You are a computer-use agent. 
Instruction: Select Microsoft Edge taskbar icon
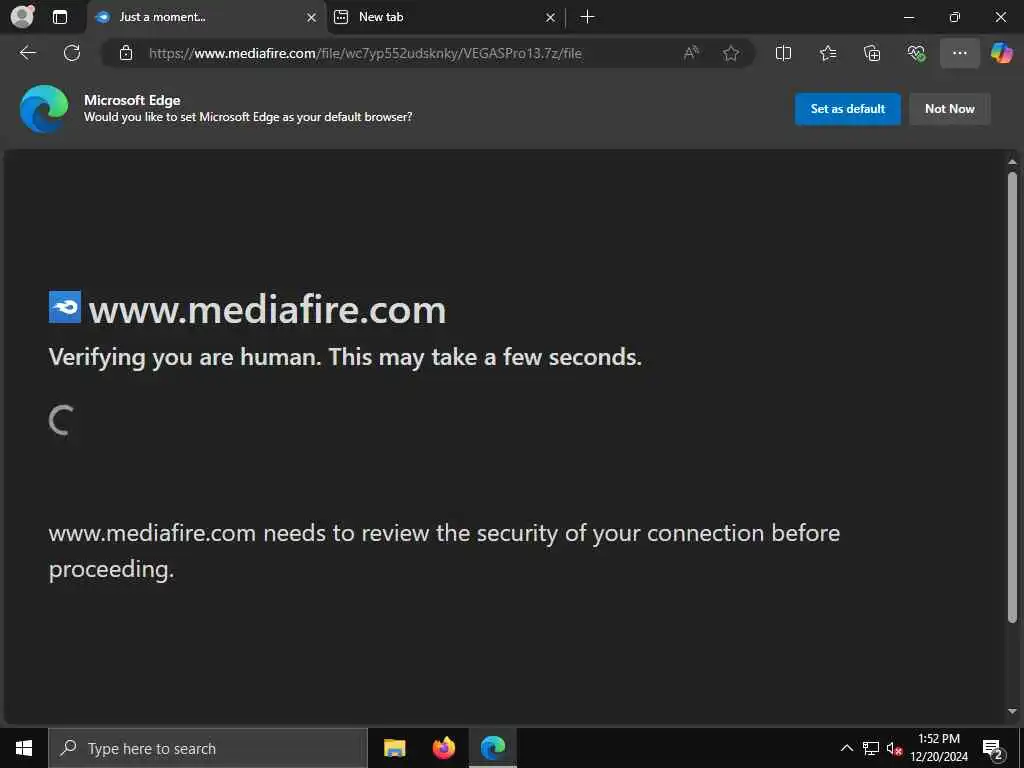[493, 748]
